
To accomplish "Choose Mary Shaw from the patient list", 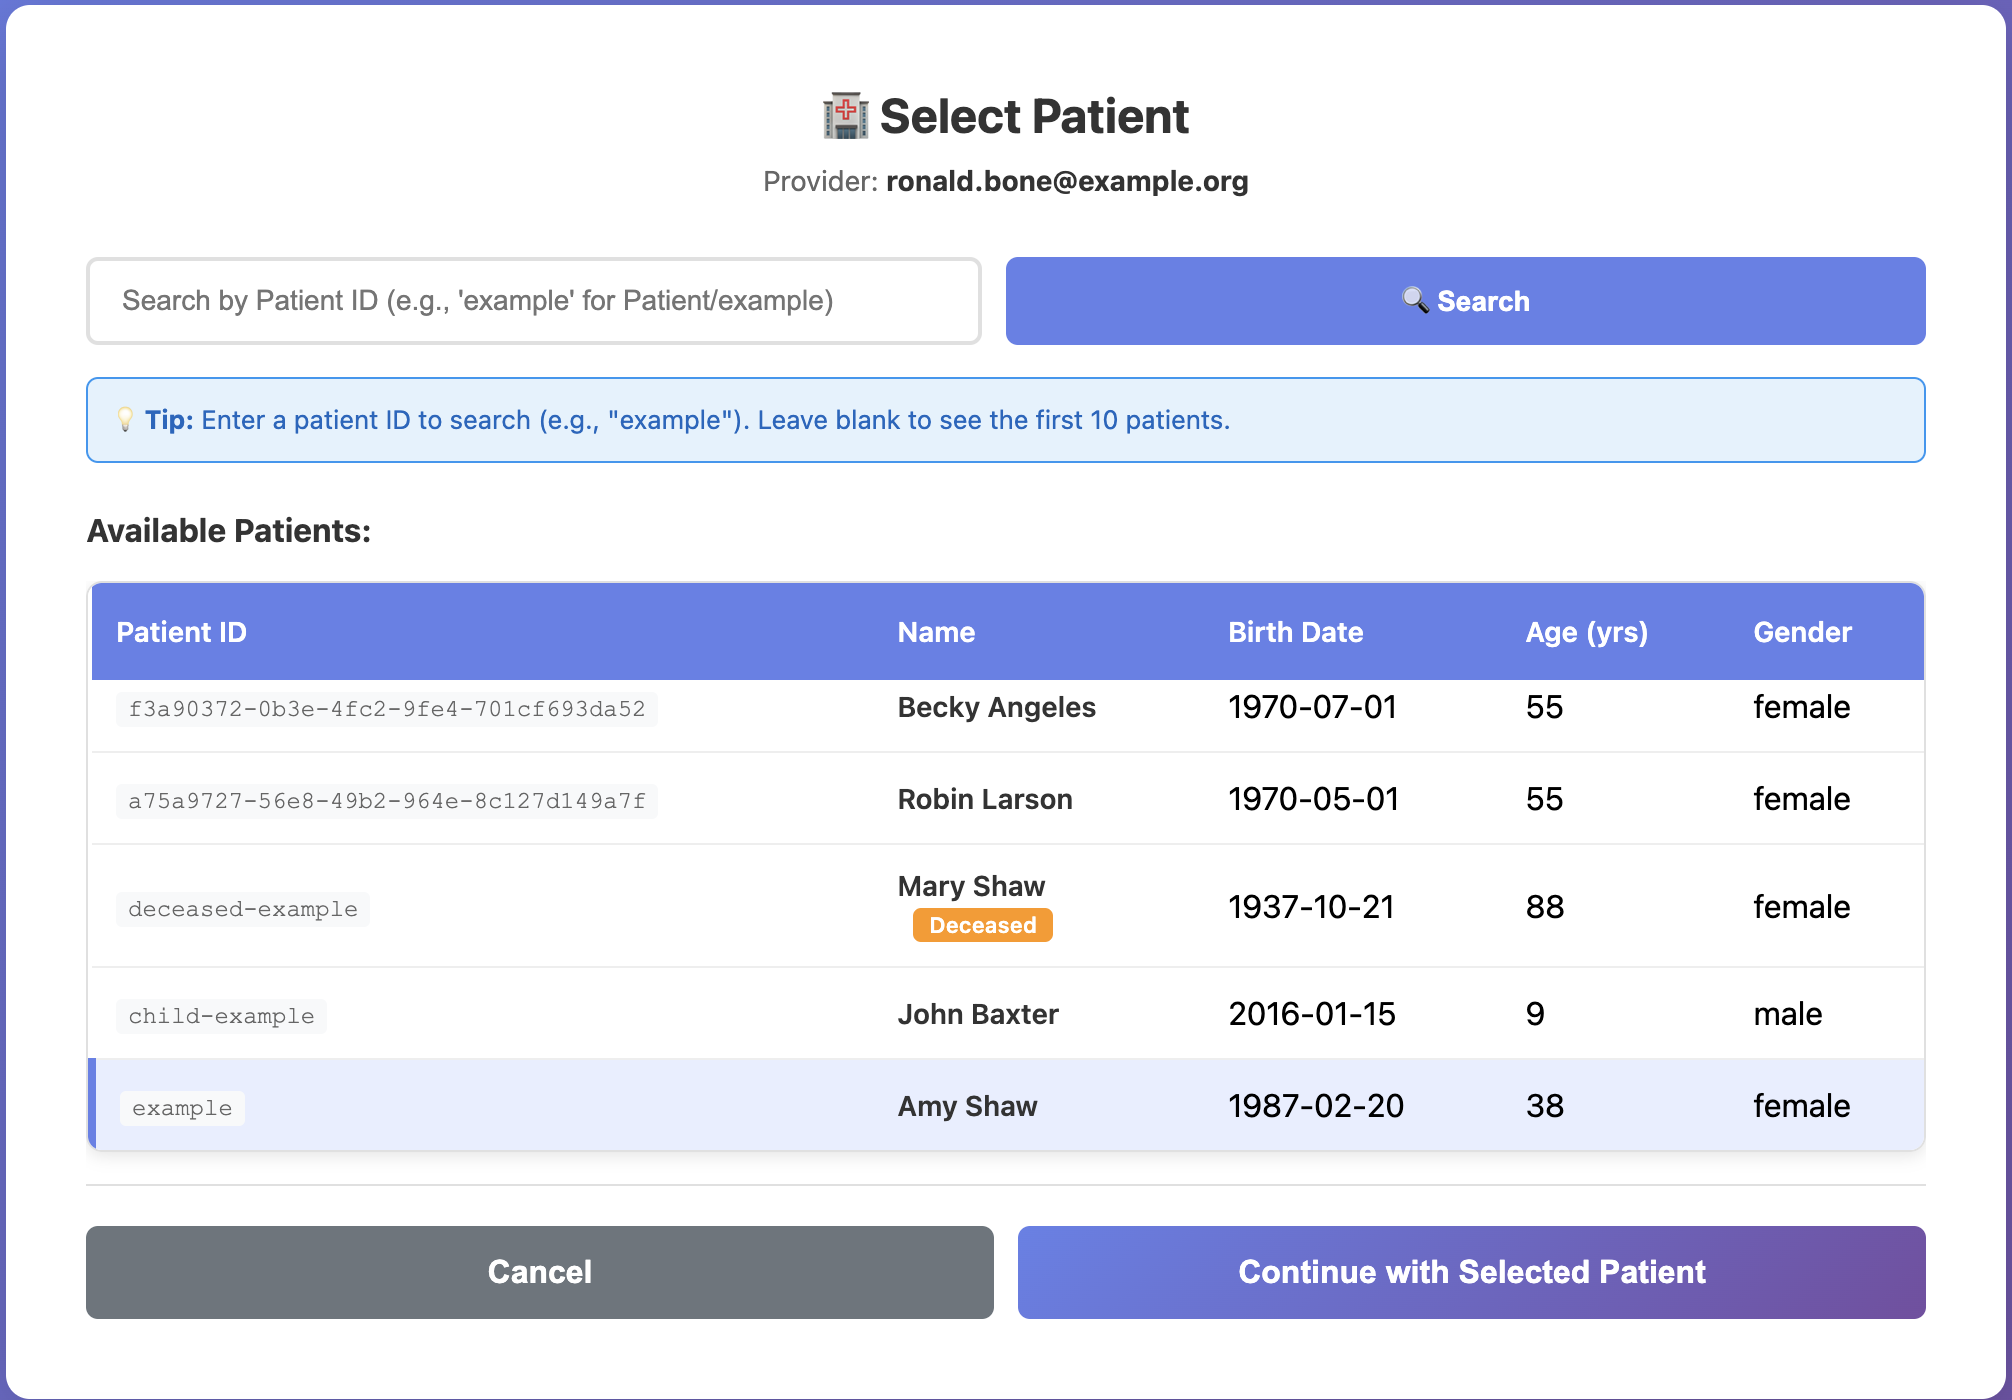I will point(971,886).
